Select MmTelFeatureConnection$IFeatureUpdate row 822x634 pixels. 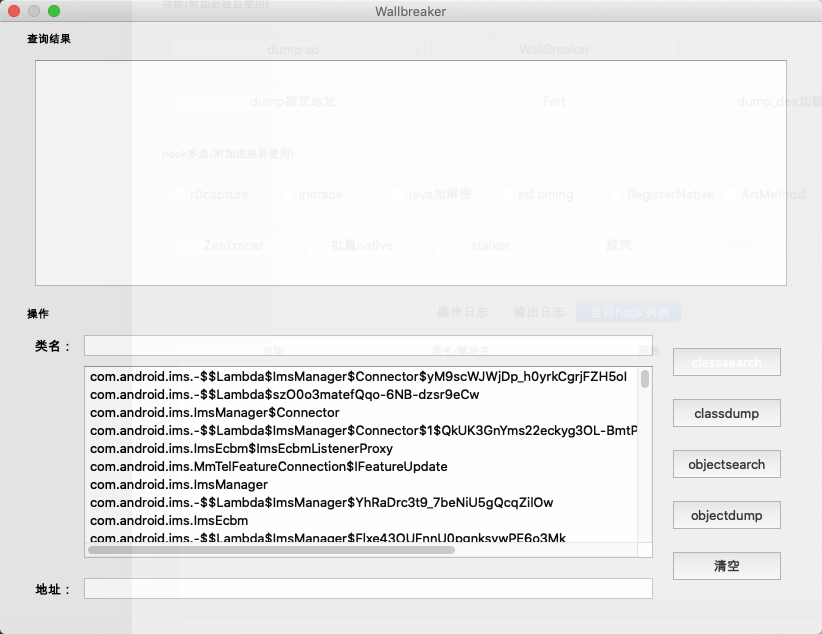click(363, 467)
